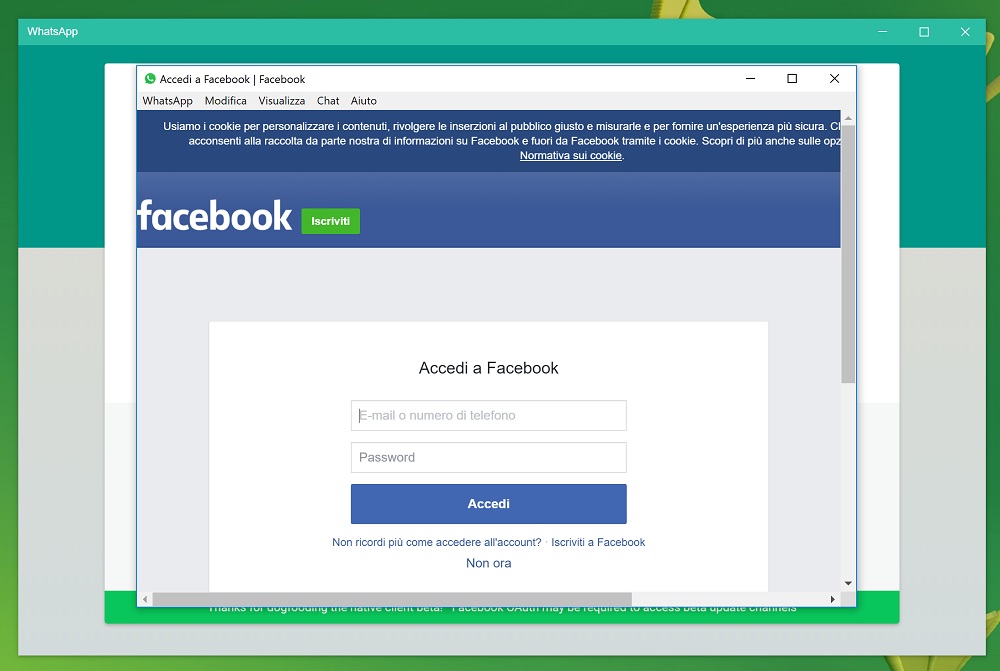Click the scroll down arrow of vertical scrollbar
The width and height of the screenshot is (1000, 671).
click(x=848, y=583)
